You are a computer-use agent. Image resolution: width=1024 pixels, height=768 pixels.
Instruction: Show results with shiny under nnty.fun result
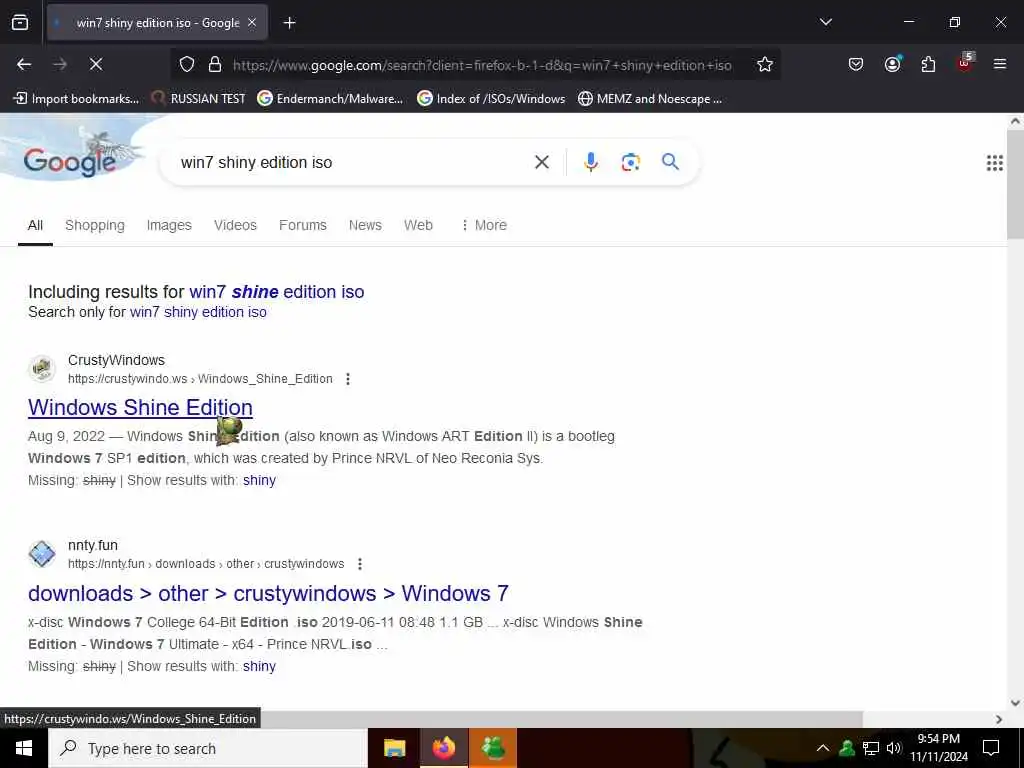(x=259, y=667)
